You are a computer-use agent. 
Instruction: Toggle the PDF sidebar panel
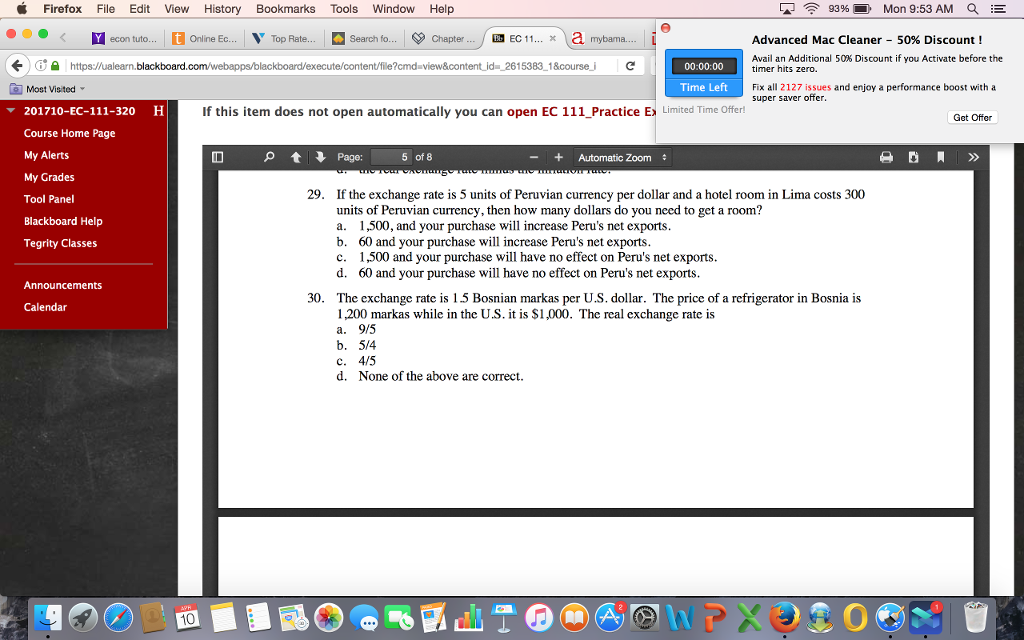[x=217, y=157]
